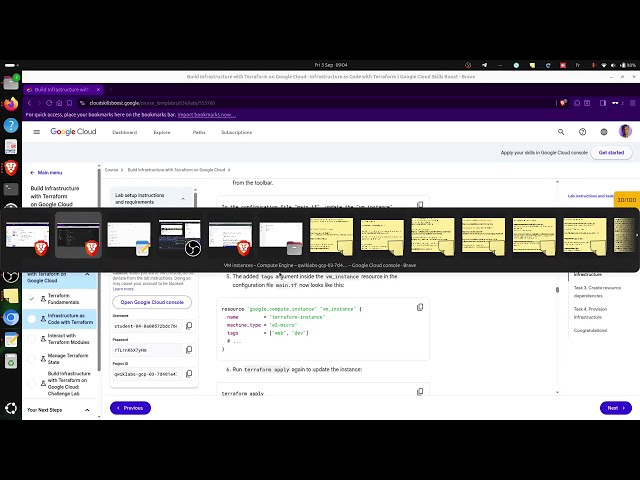Launch Terminal from the dock
640x480 pixels.
pos(11,189)
